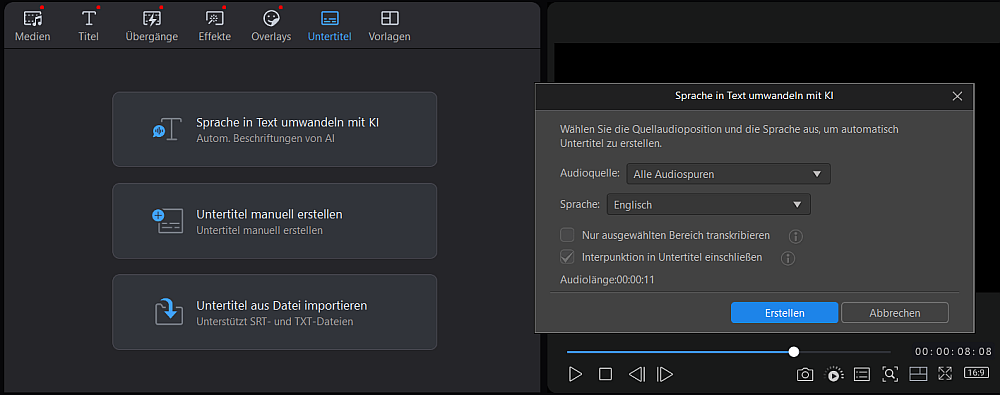Toggle Interpunktion in Untertitel einschließen checkbox
This screenshot has width=1000, height=395.
click(567, 257)
